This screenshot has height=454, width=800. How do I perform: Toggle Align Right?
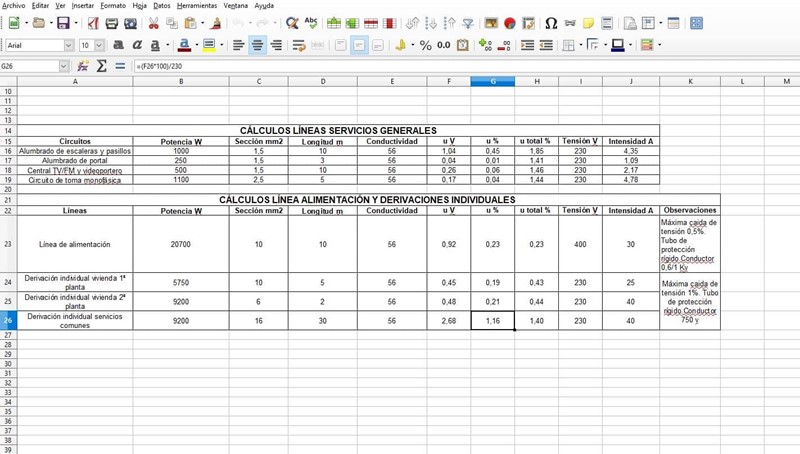pos(276,45)
